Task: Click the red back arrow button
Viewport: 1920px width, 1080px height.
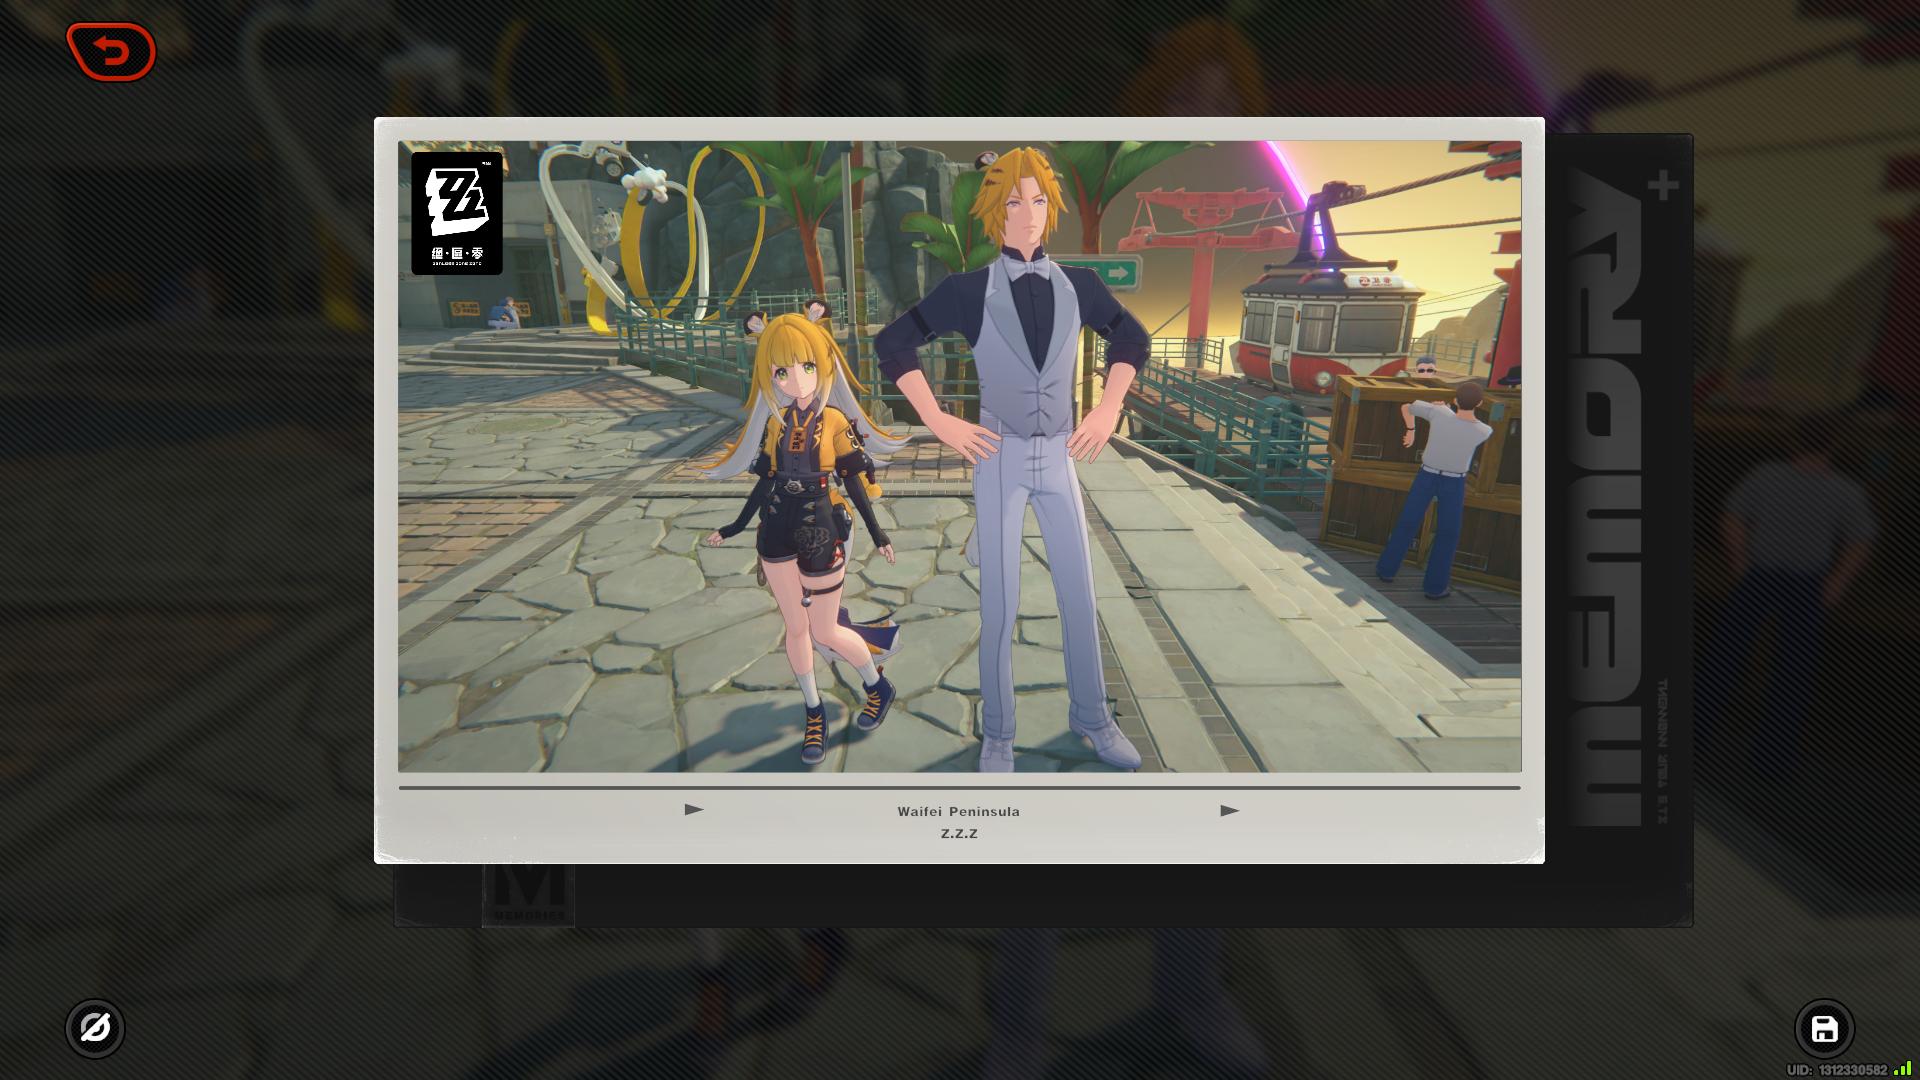Action: pos(111,52)
